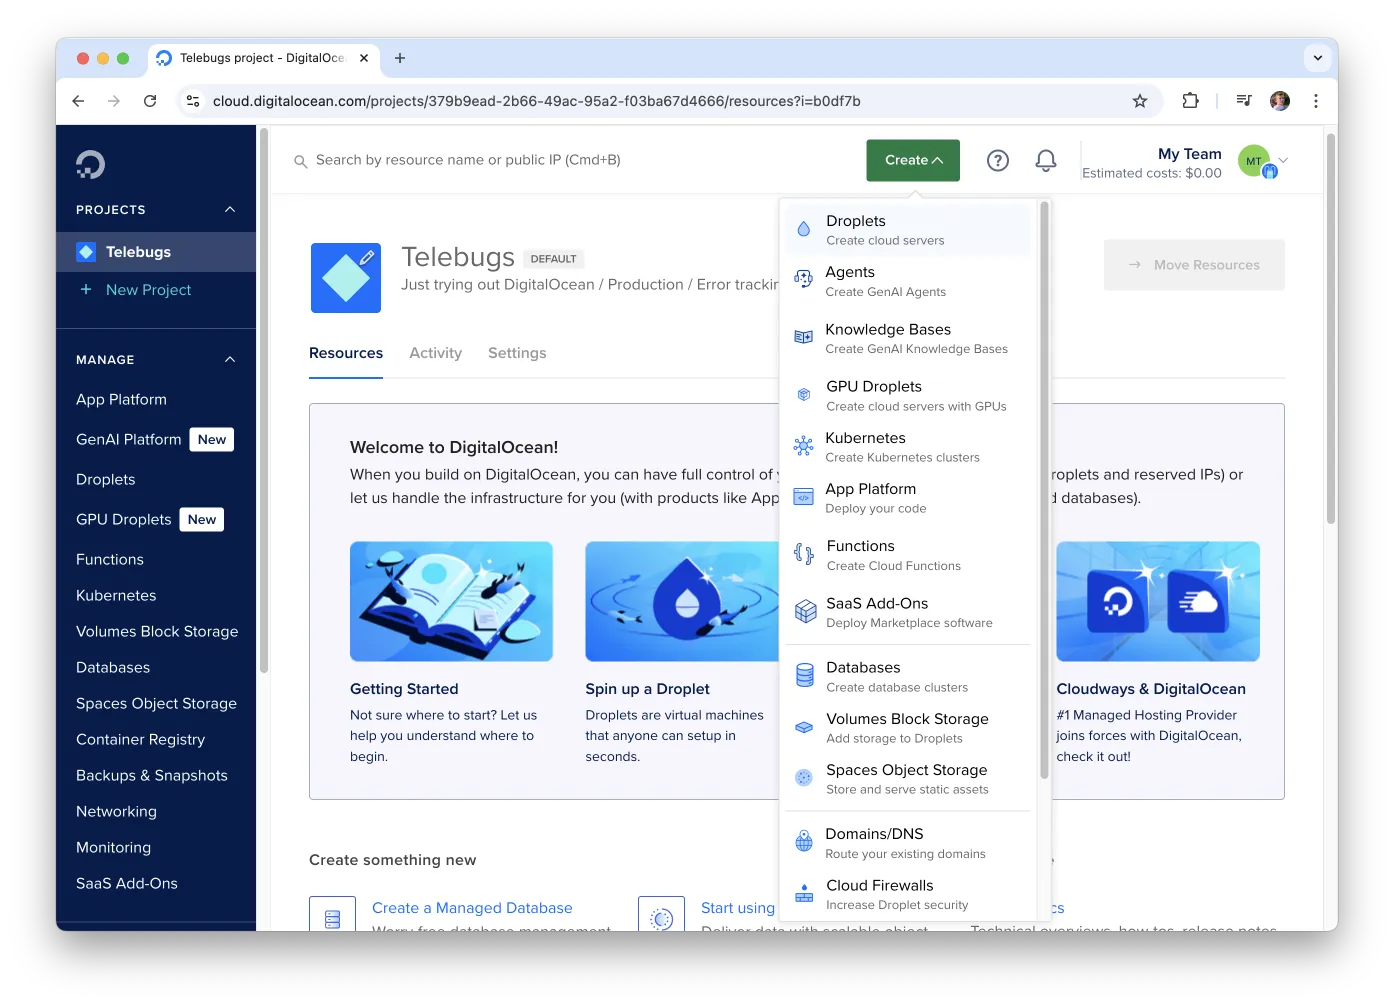Click the DigitalOcean logo in the sidebar
This screenshot has height=1005, width=1394.
[90, 162]
